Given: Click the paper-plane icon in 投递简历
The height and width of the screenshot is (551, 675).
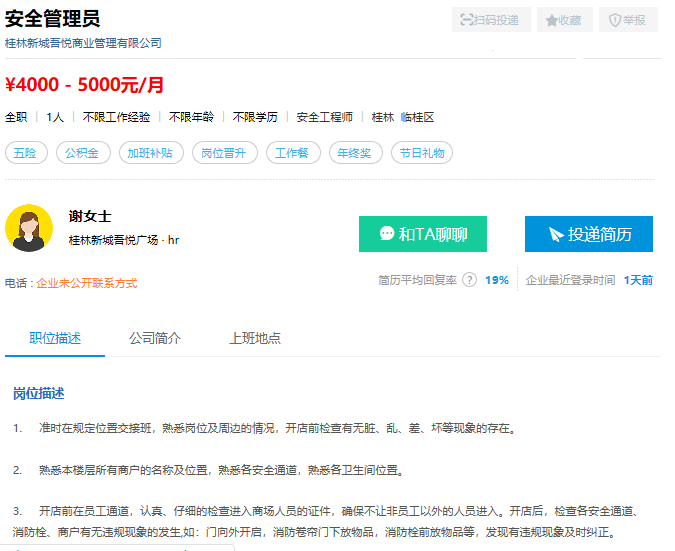Looking at the screenshot, I should tap(556, 234).
